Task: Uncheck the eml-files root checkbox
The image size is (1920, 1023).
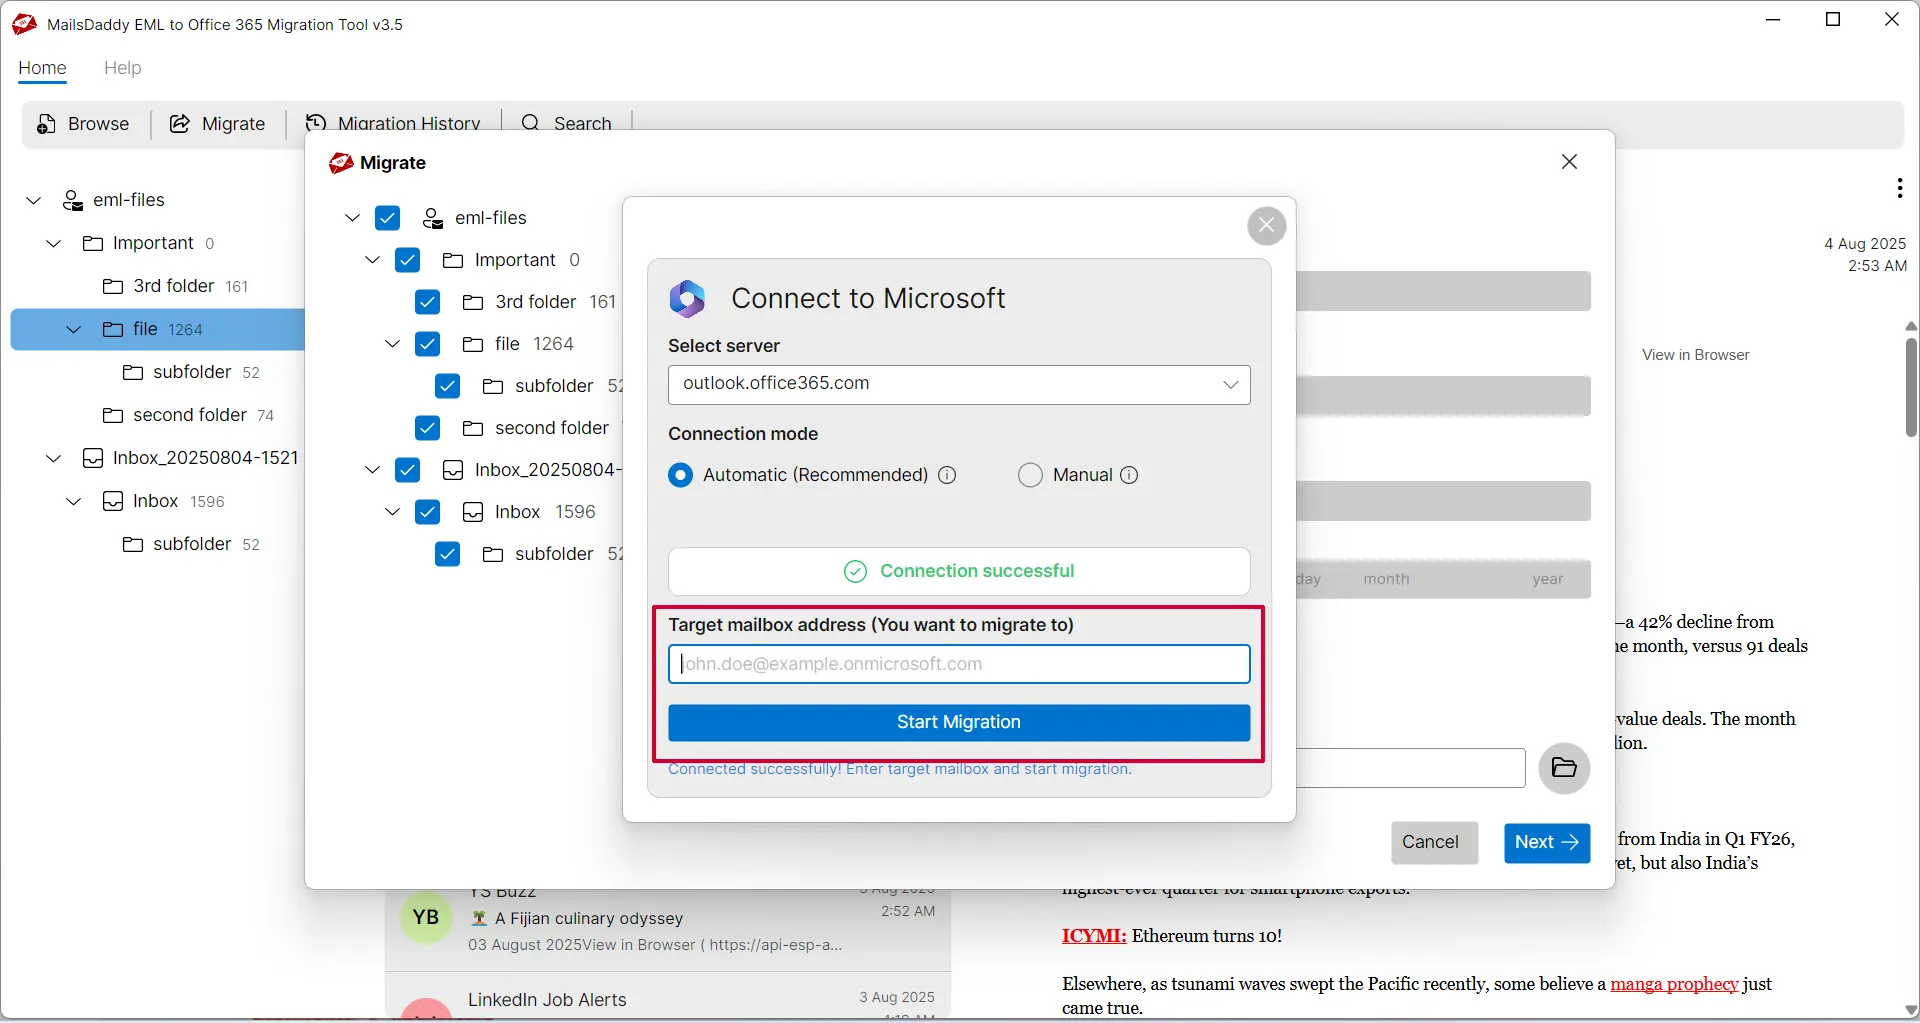Action: pyautogui.click(x=388, y=218)
